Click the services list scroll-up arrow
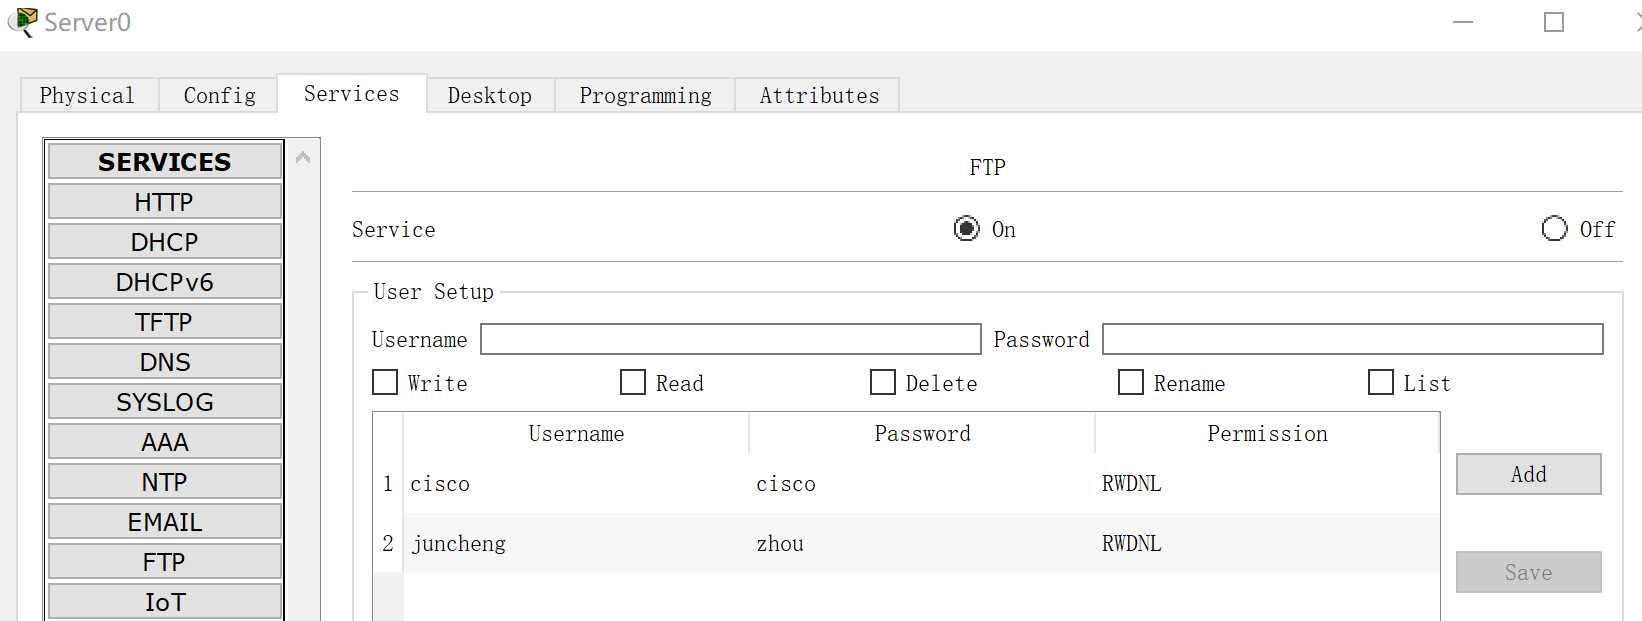 303,158
